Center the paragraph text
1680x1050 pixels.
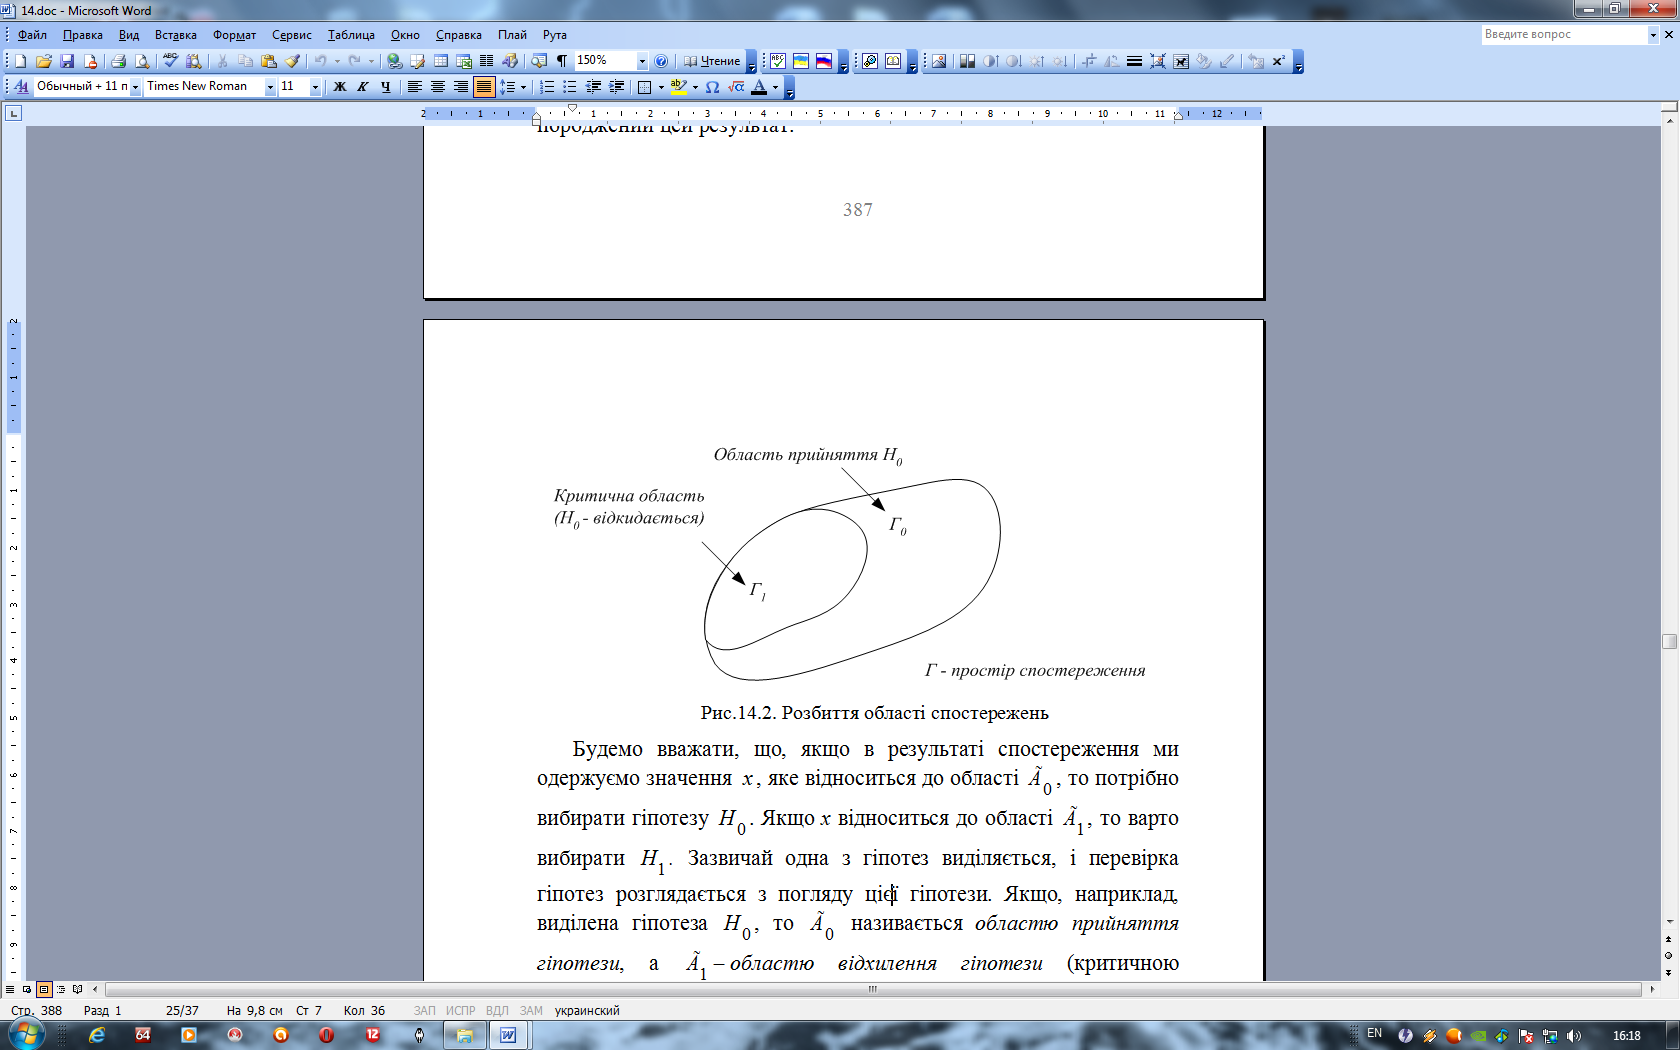pos(437,87)
